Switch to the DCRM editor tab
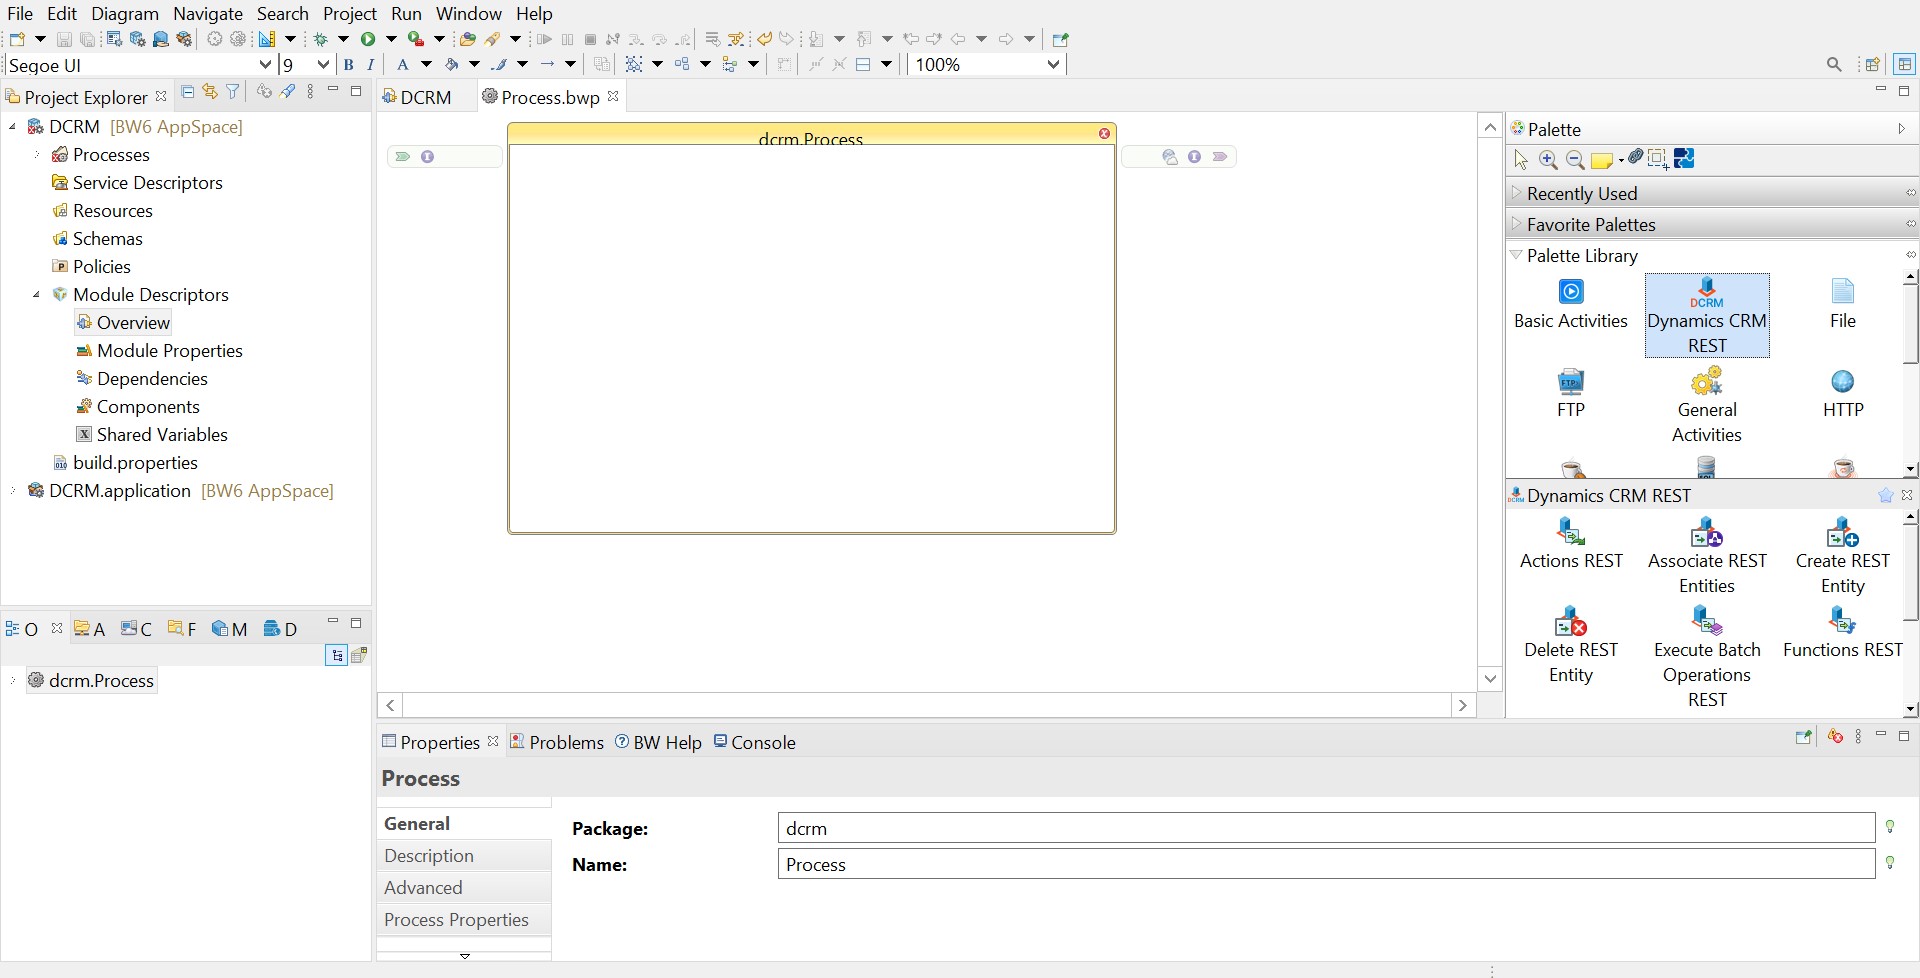This screenshot has height=978, width=1920. (x=418, y=97)
